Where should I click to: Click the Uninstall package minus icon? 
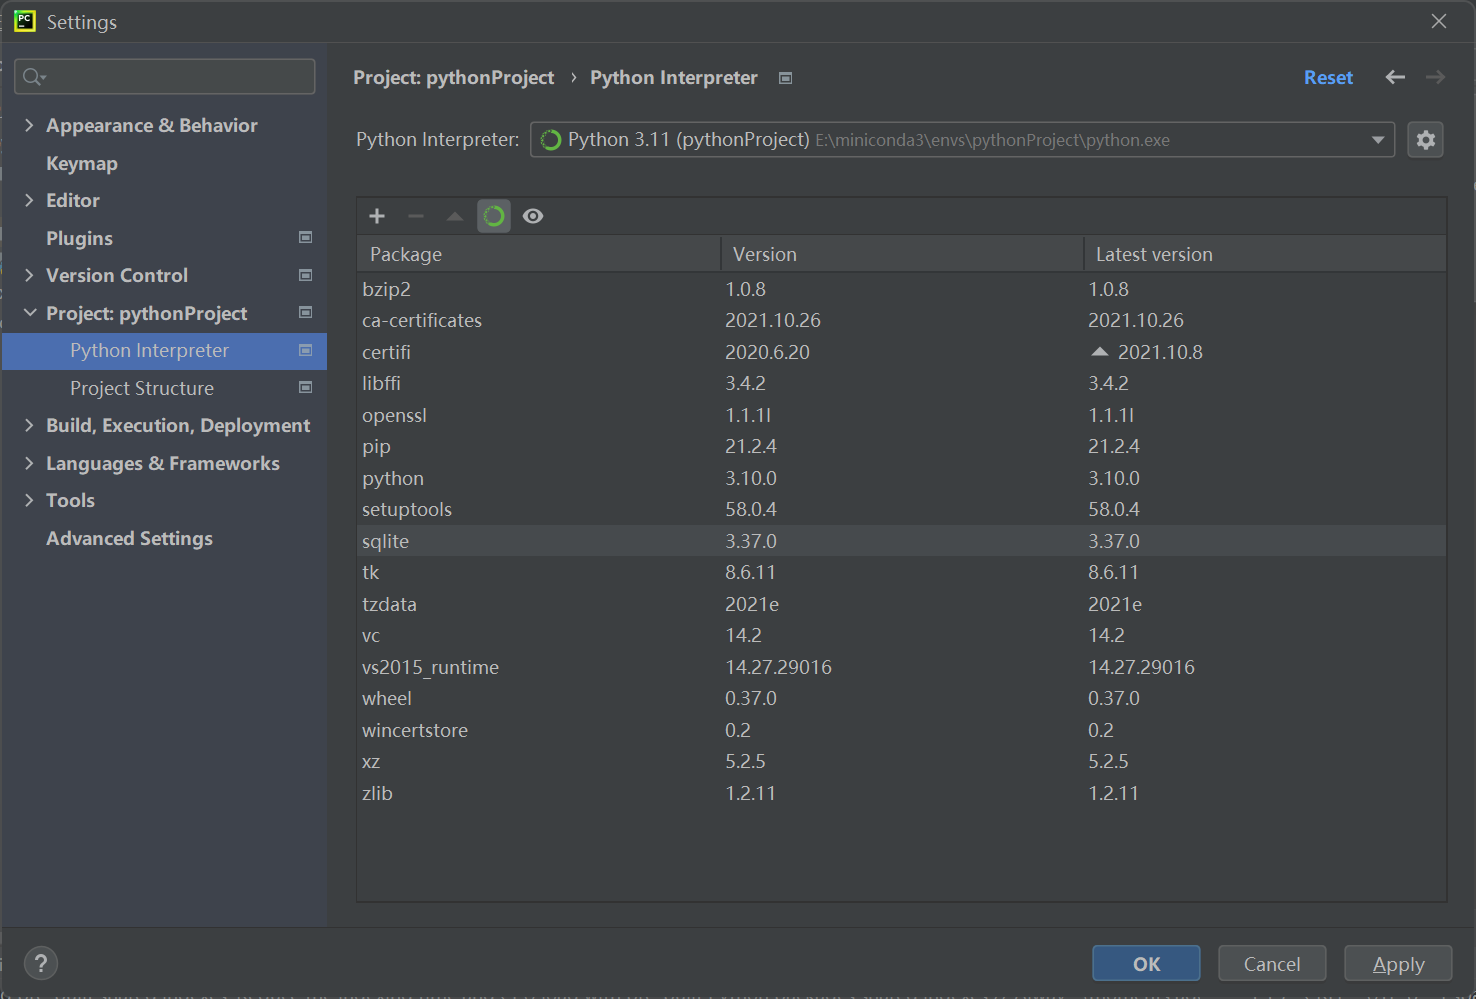415,215
